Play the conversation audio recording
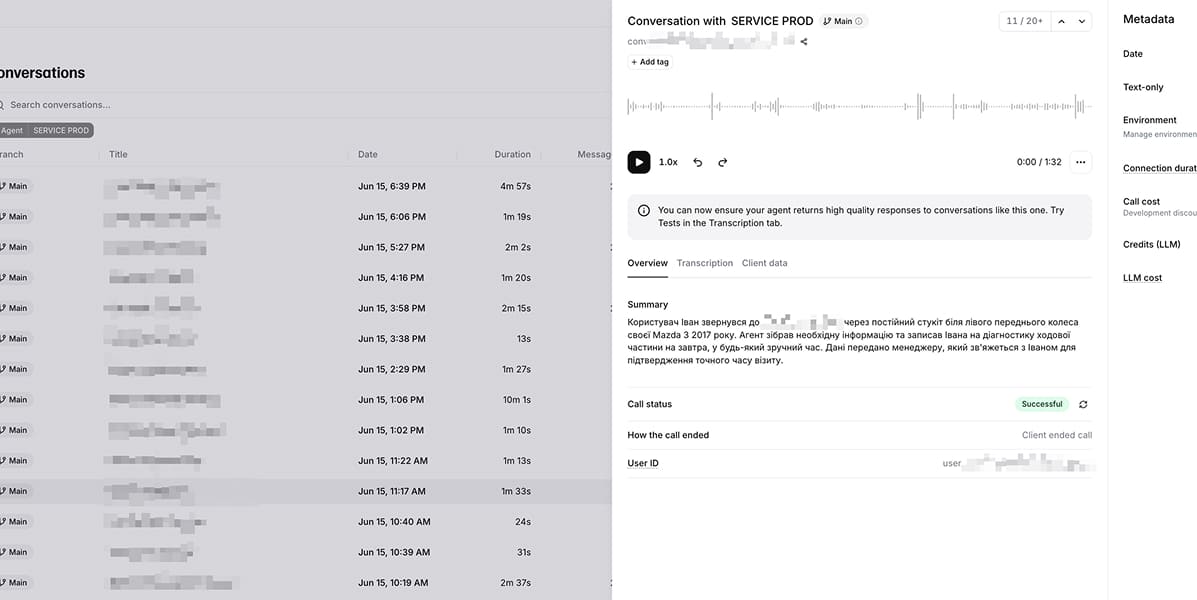Screen dimensions: 1197x600 point(639,162)
